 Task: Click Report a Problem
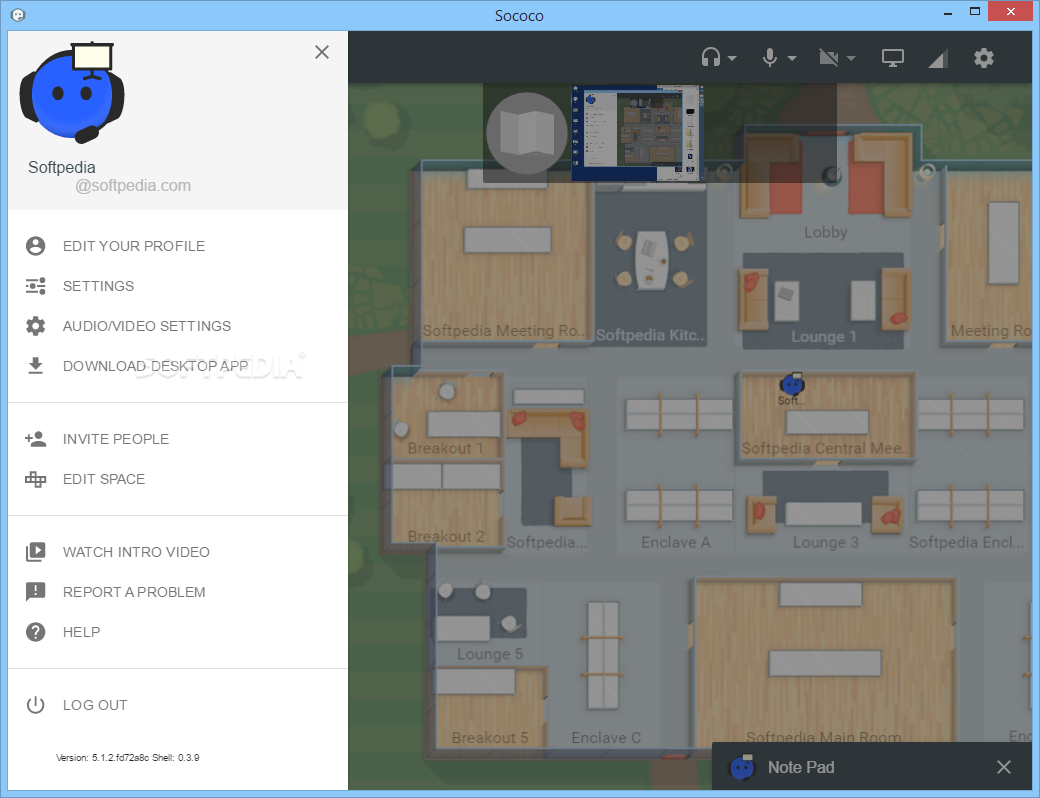click(x=134, y=592)
